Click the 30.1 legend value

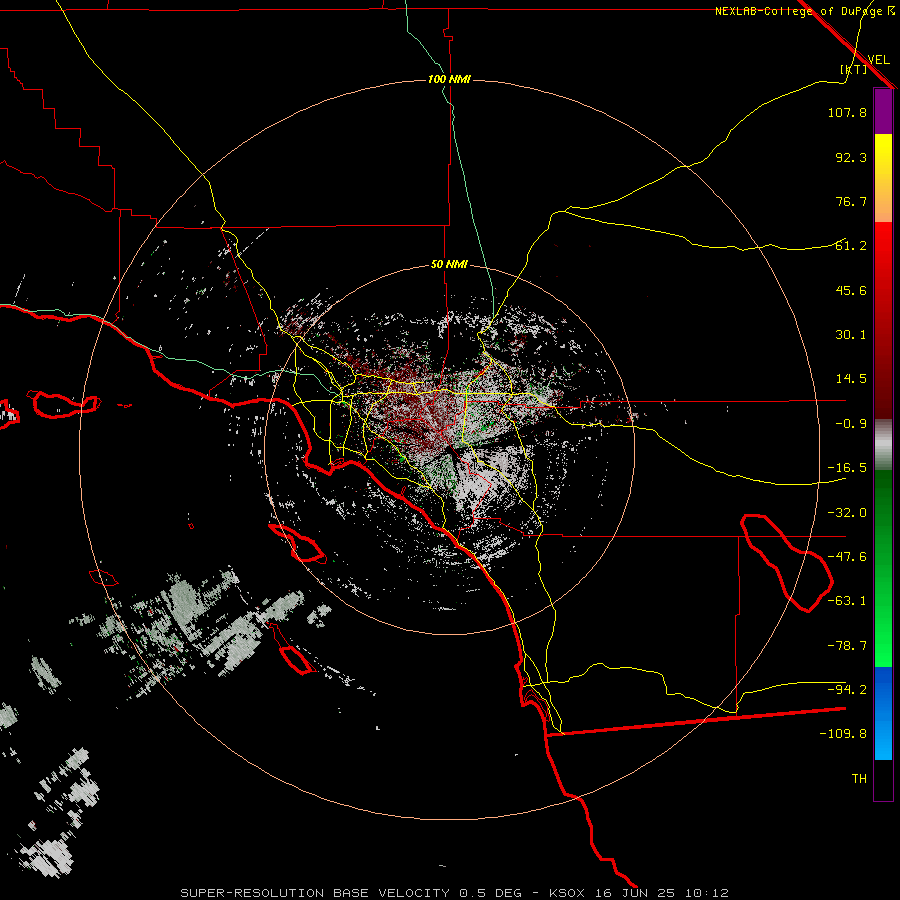pos(851,335)
